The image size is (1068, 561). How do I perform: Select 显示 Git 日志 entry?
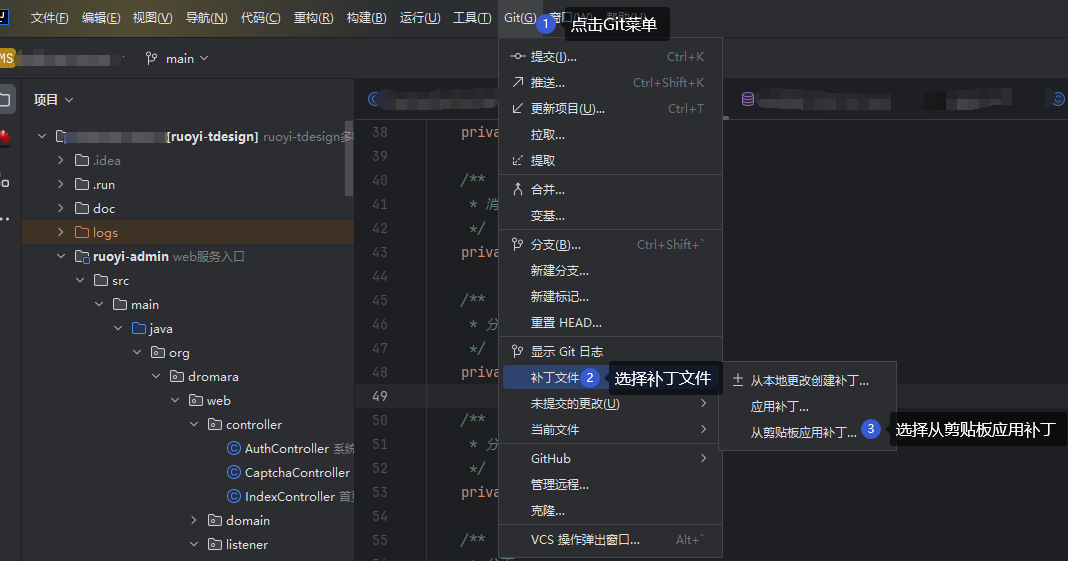(x=610, y=352)
